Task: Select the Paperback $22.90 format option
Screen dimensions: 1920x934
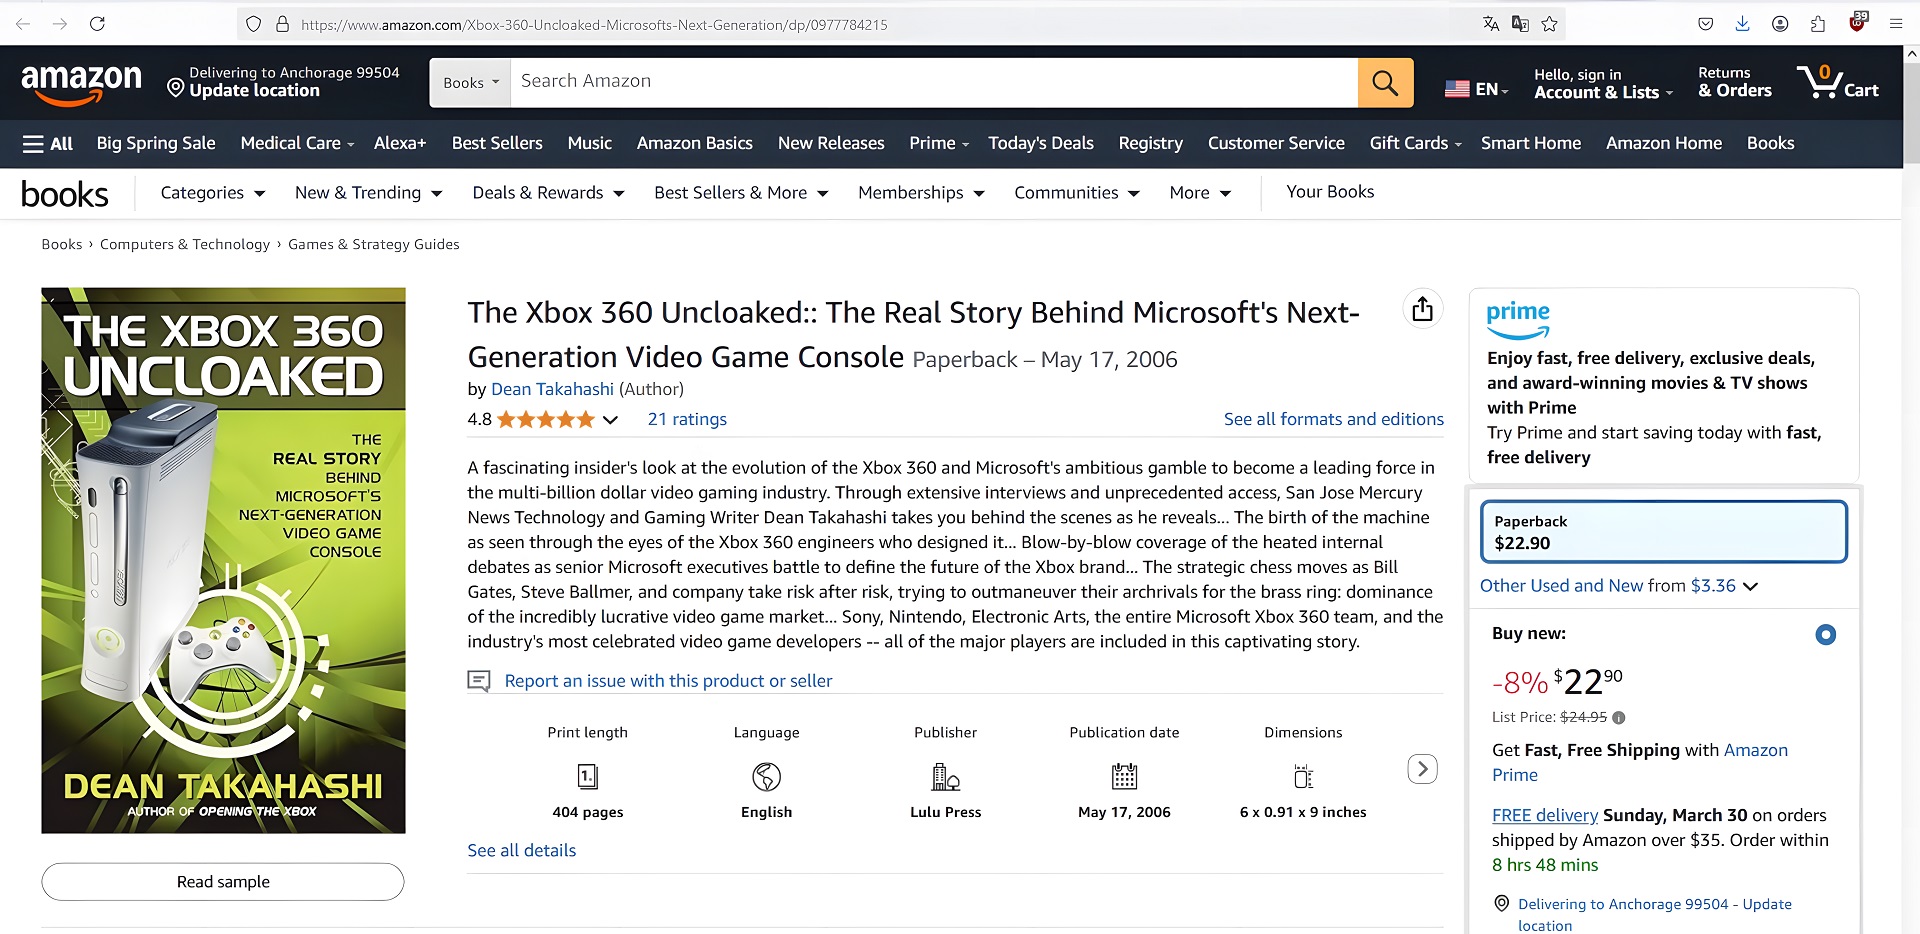Action: click(x=1663, y=532)
